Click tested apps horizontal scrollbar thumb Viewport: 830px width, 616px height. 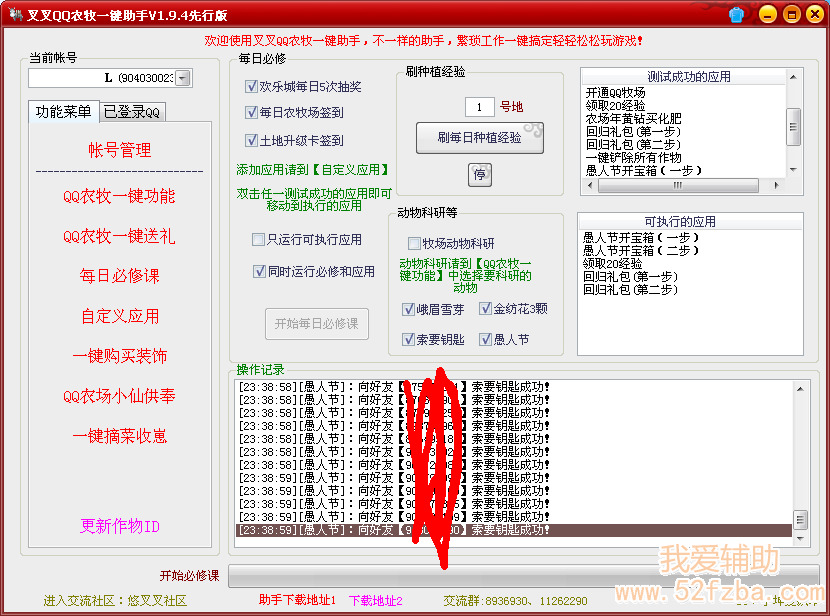(678, 185)
